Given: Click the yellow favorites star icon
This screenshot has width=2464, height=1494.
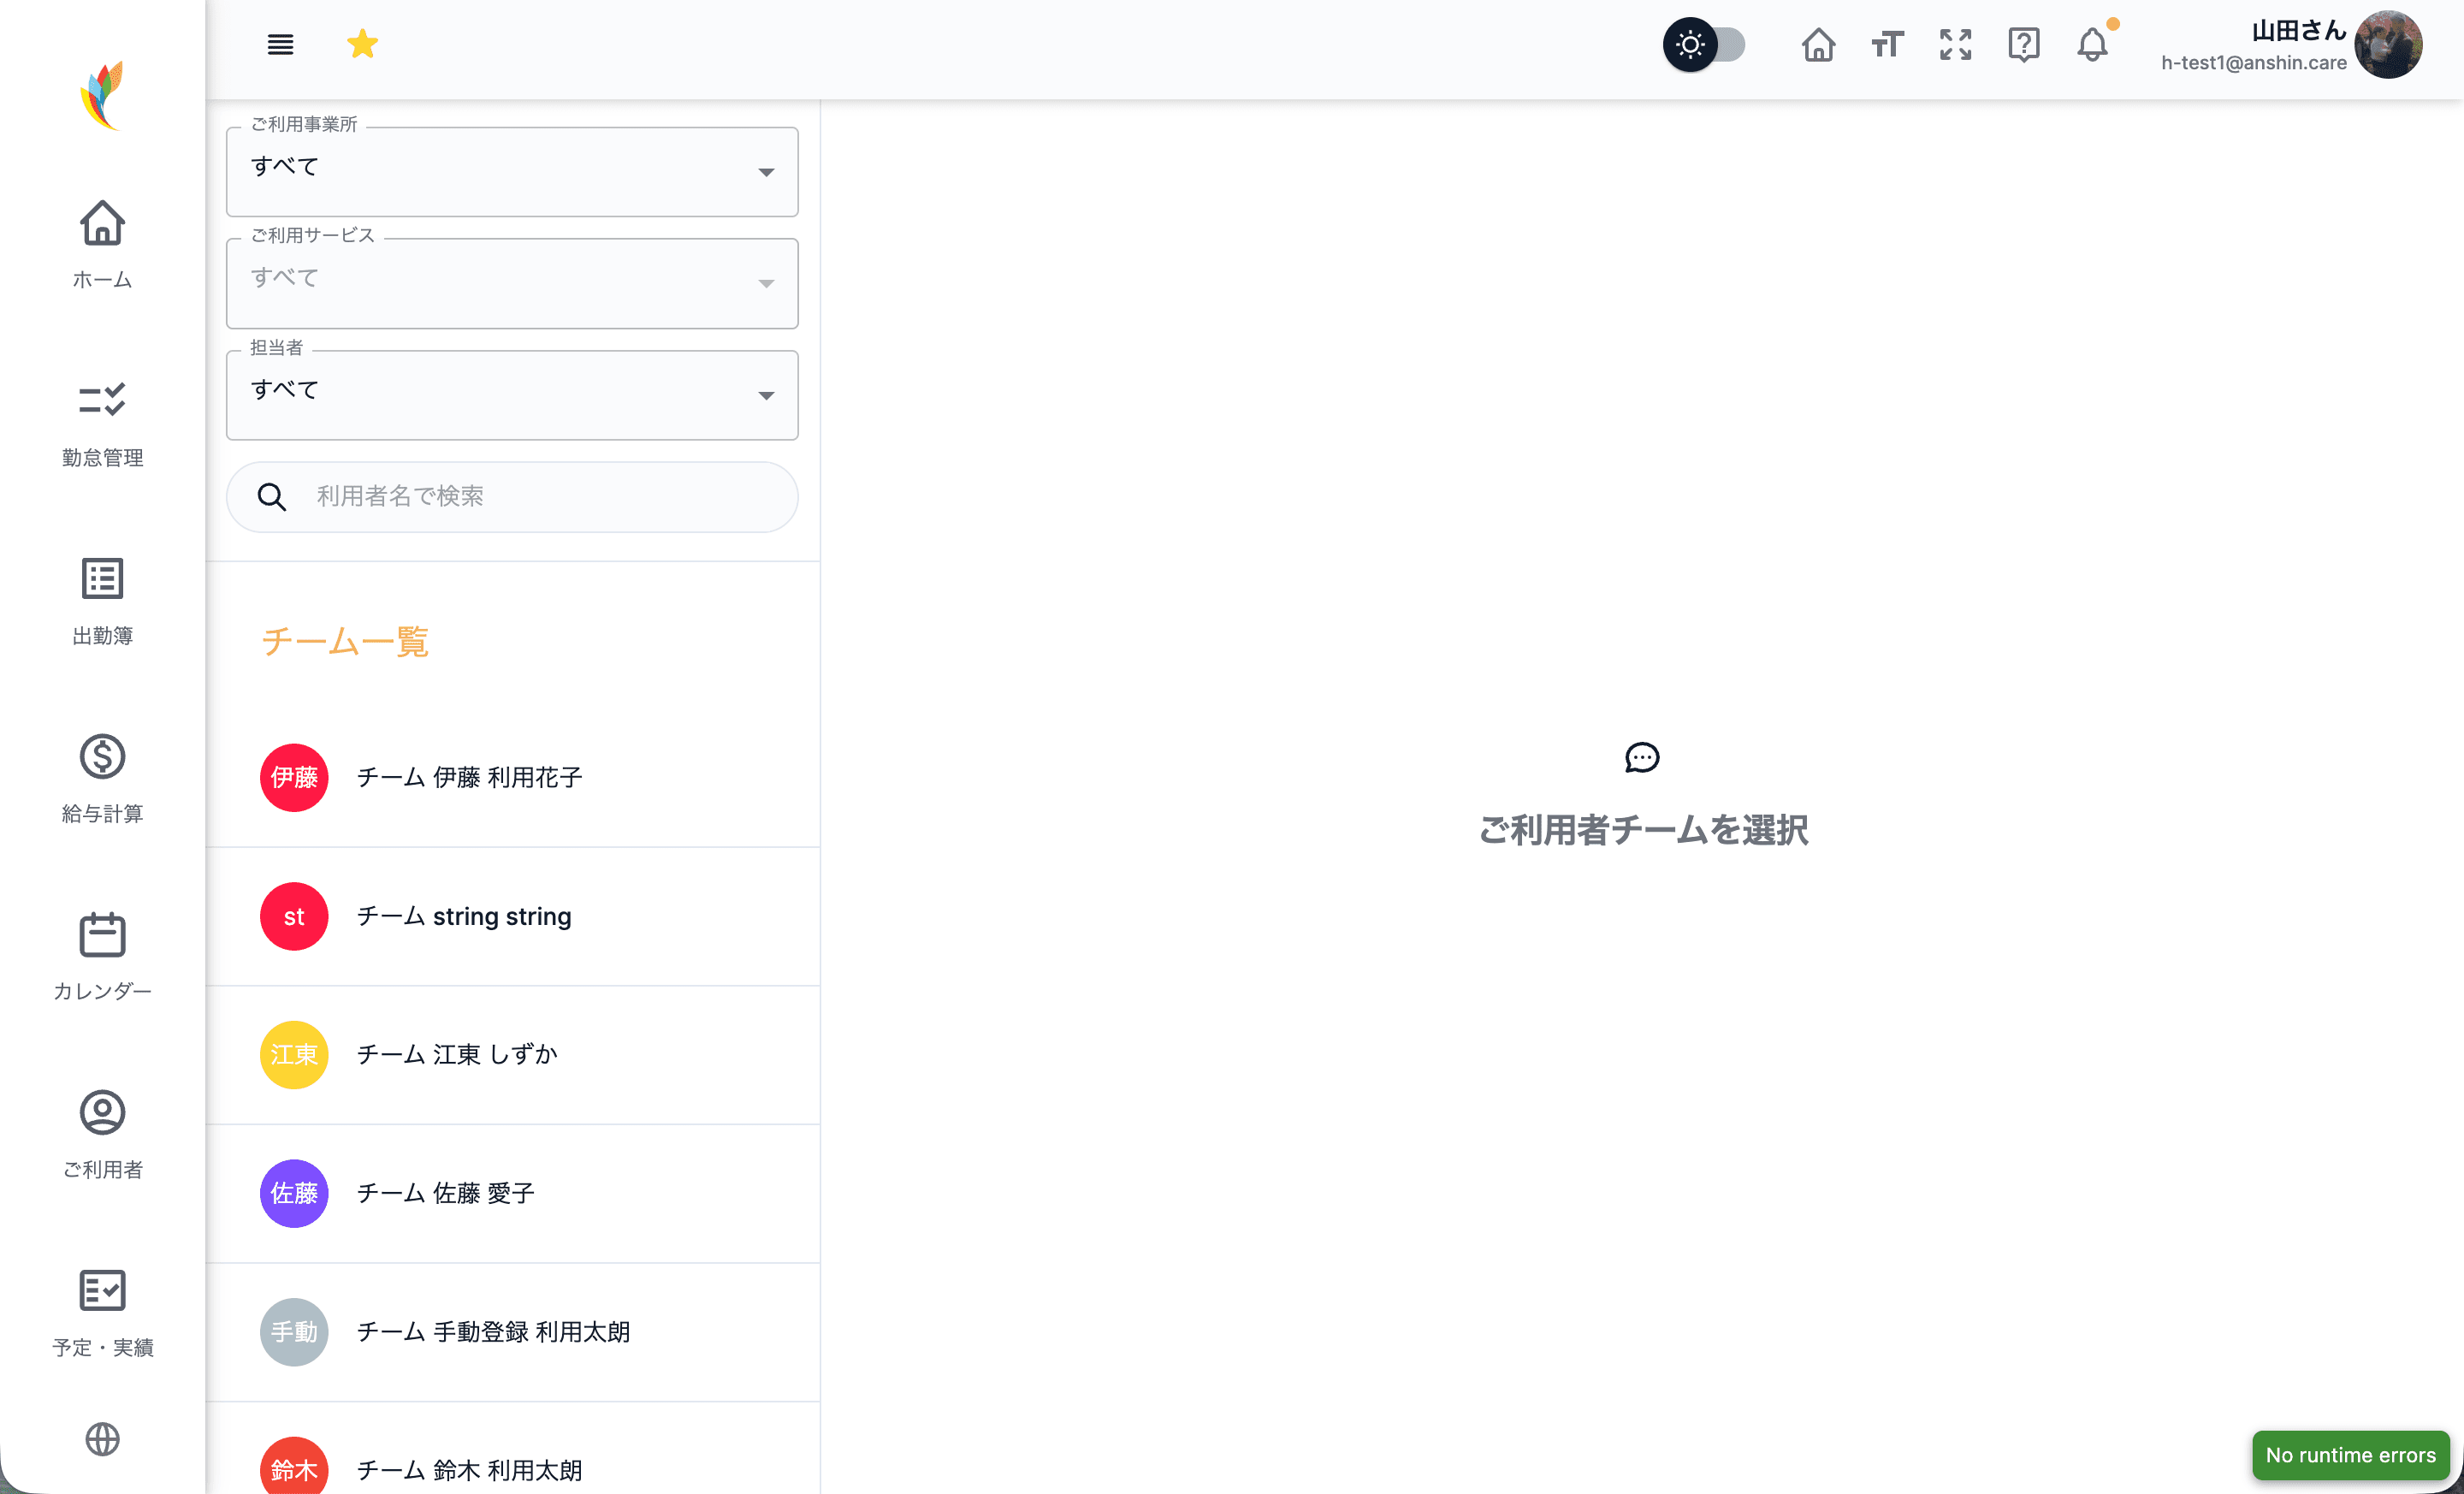Looking at the screenshot, I should [x=362, y=44].
